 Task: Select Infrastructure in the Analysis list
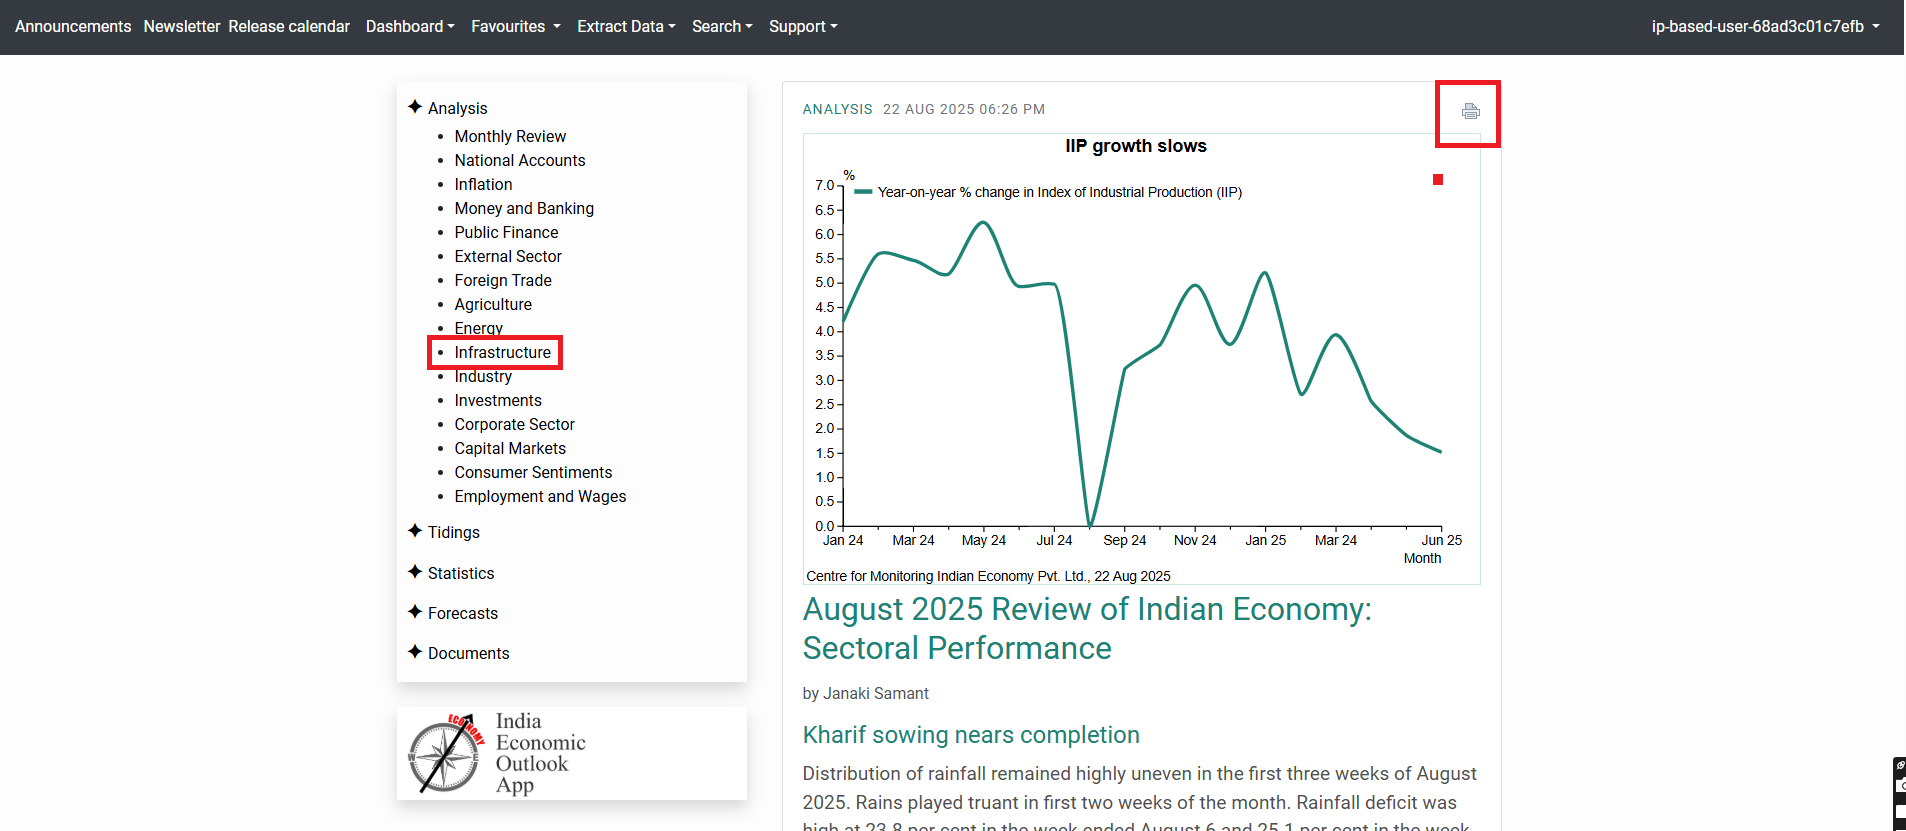coord(502,352)
